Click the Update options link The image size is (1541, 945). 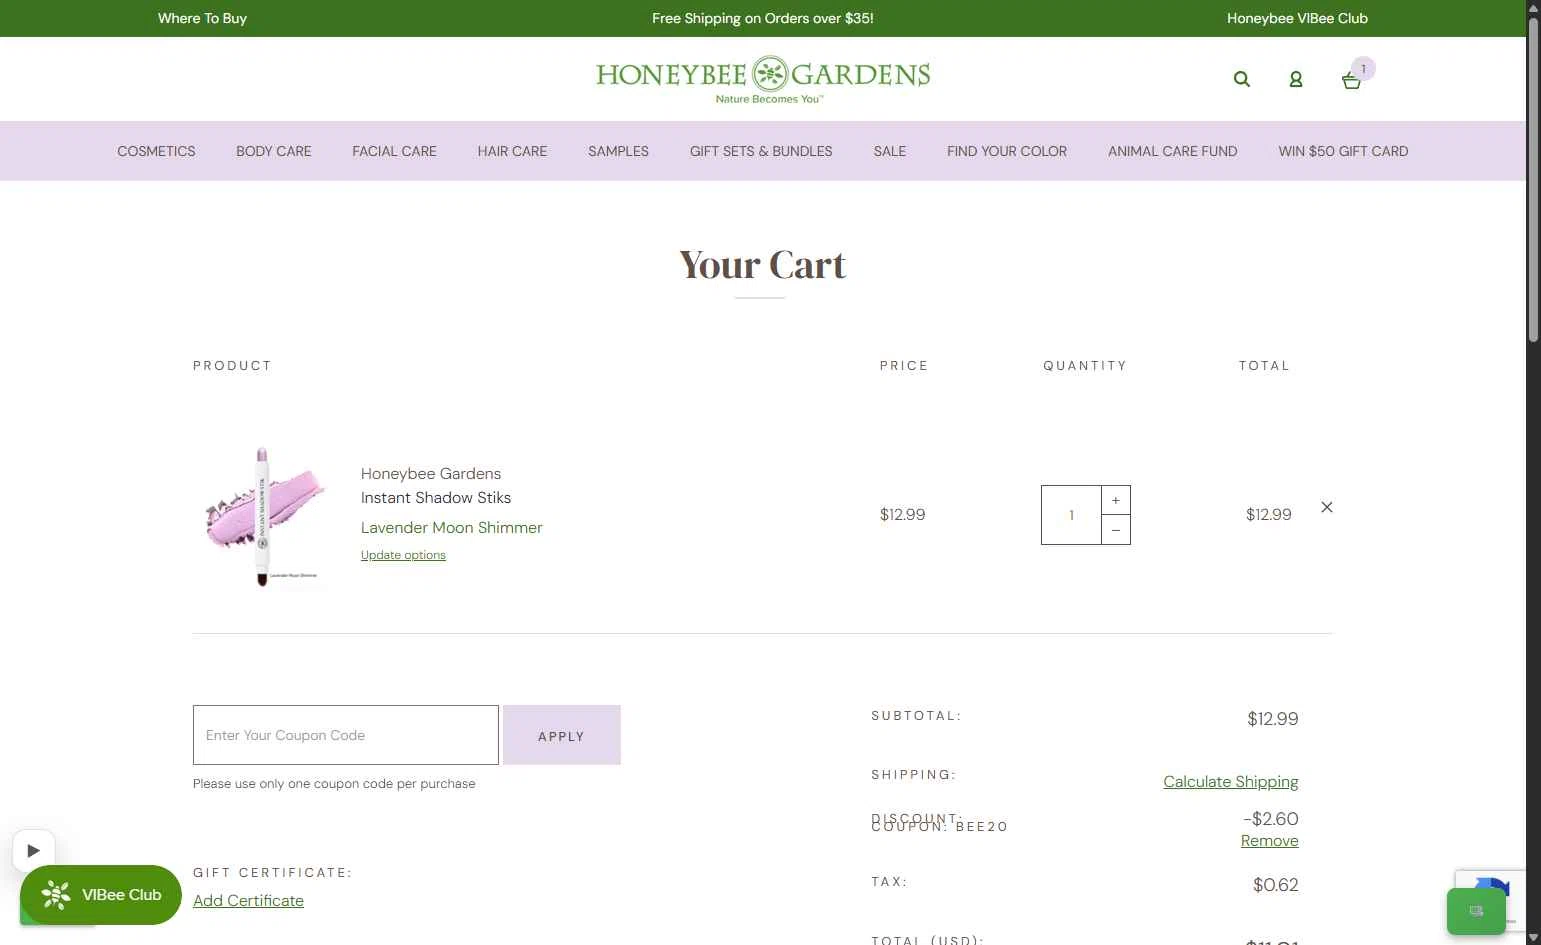click(x=403, y=555)
